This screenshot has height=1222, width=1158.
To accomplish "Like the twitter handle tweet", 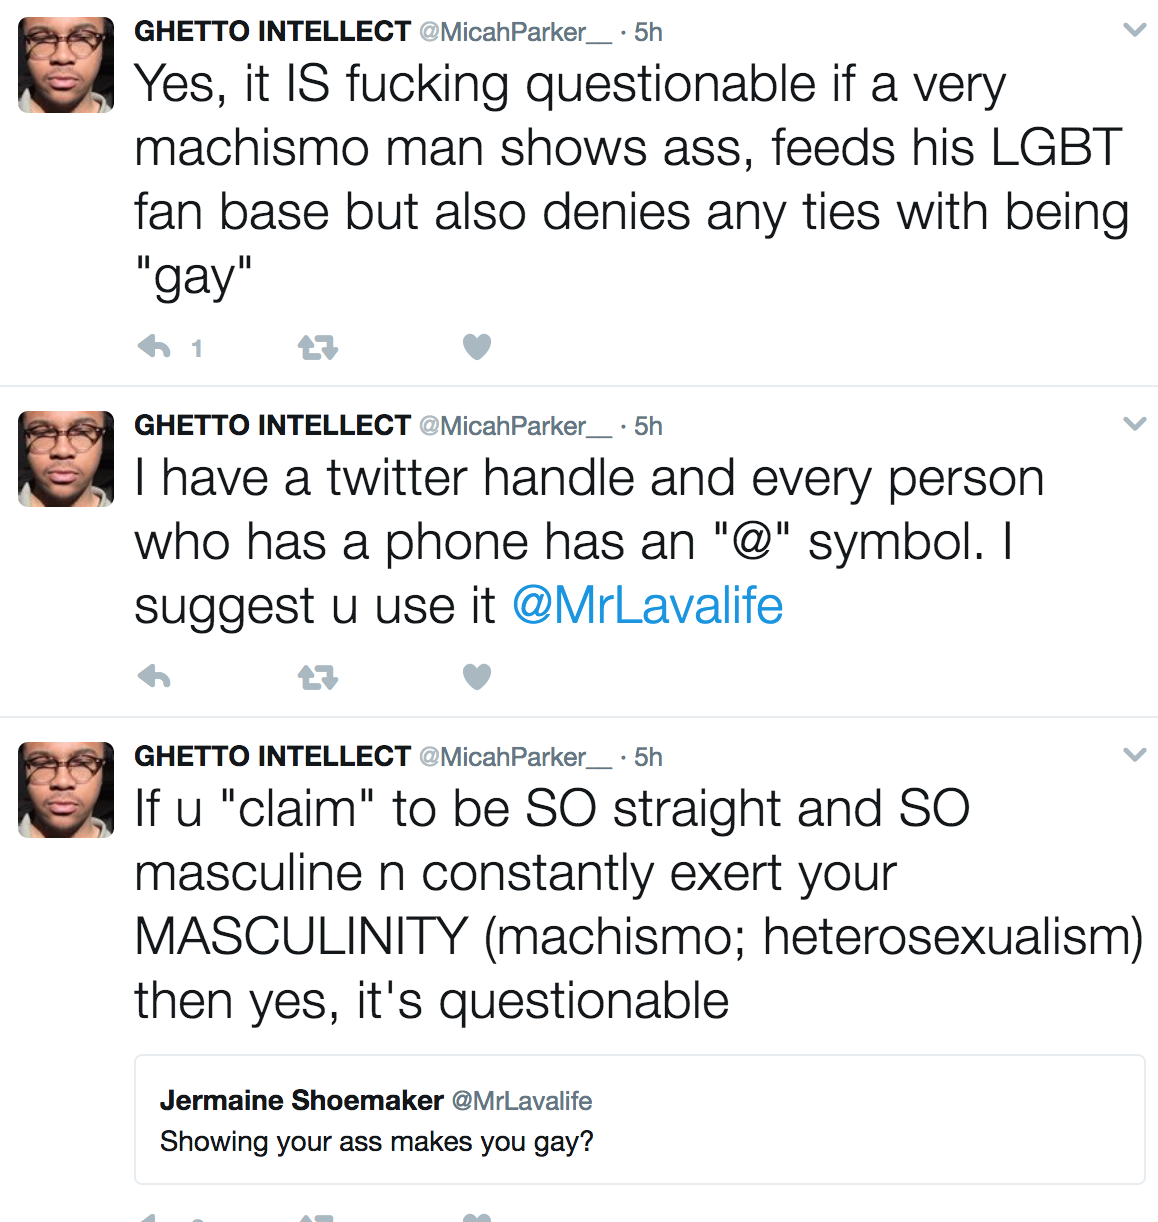I will tap(477, 677).
